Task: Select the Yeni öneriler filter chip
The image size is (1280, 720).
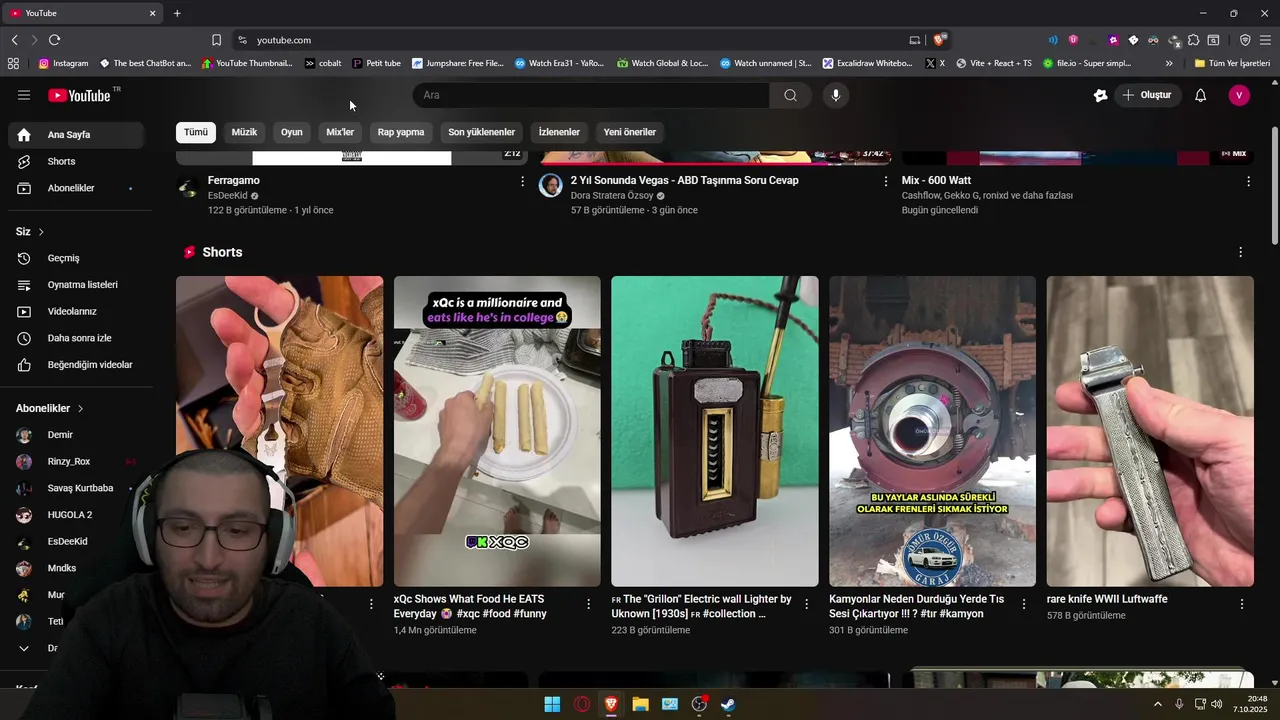Action: (x=630, y=132)
